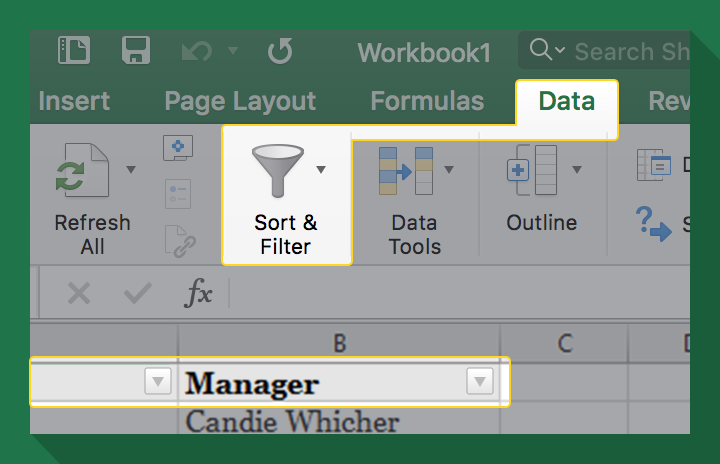Open the column A filter dropdown
The image size is (720, 464).
157,382
